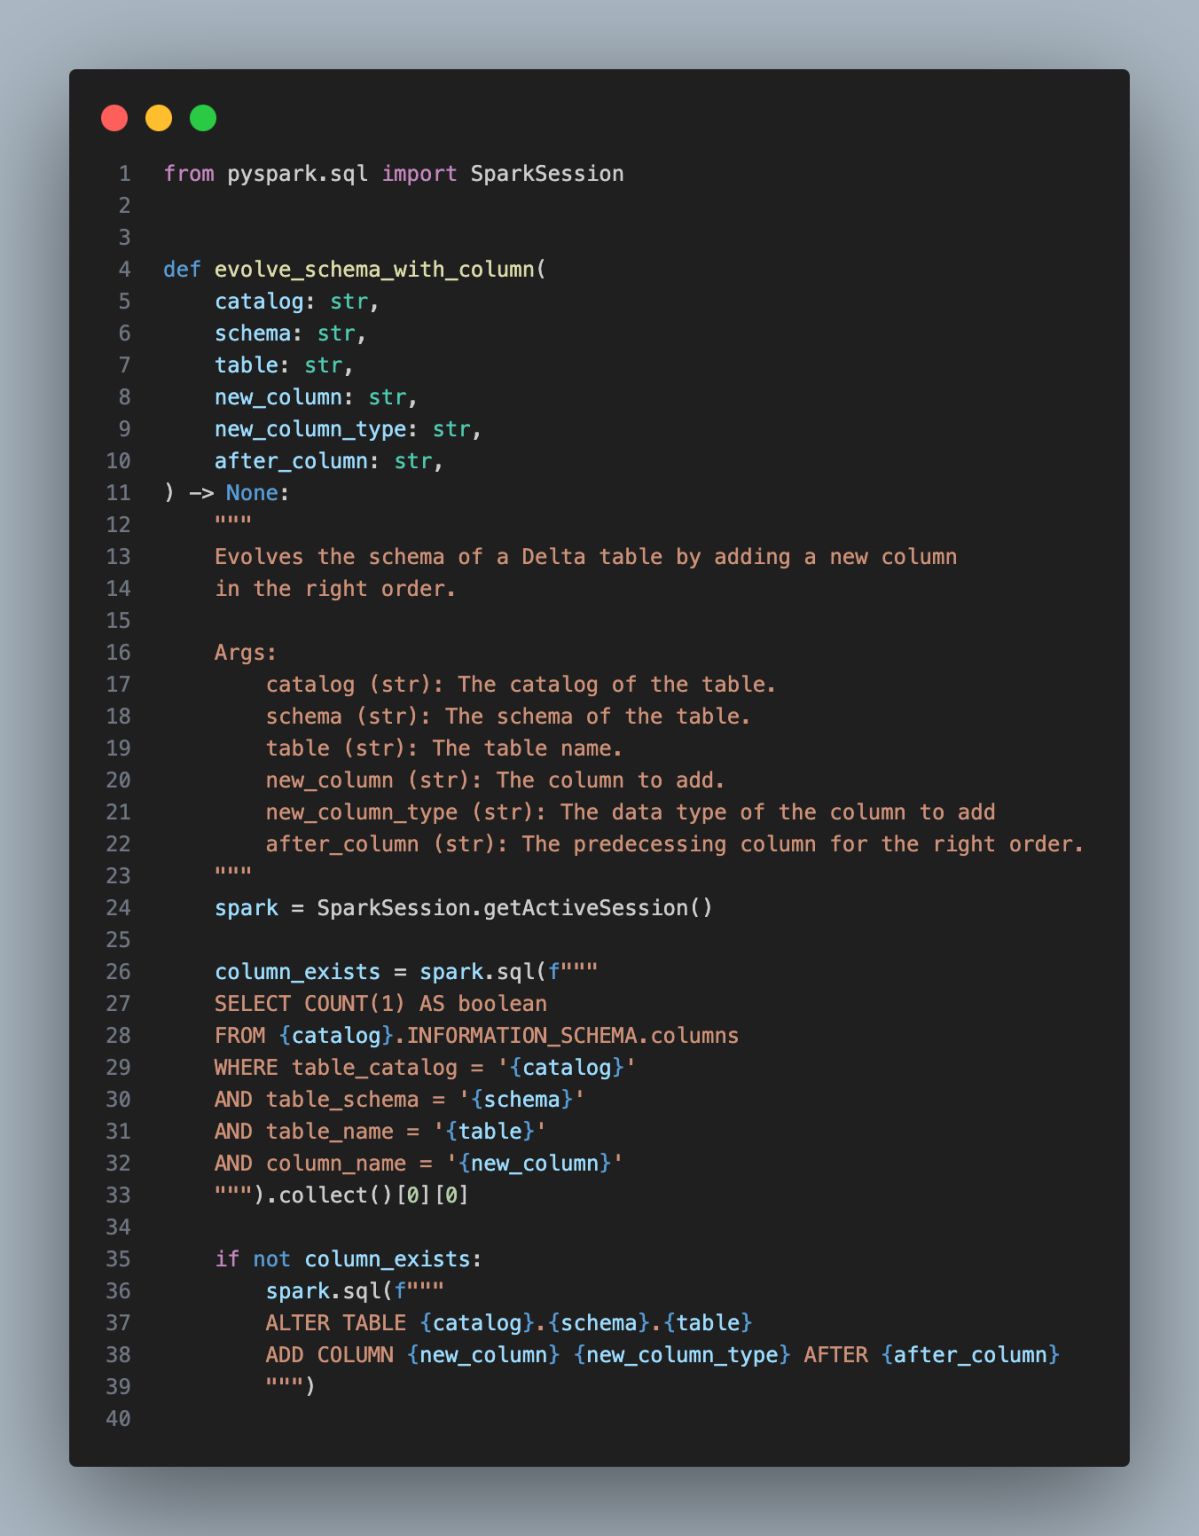The height and width of the screenshot is (1536, 1199).
Task: Click the None return type on line 11
Action: pyautogui.click(x=252, y=493)
